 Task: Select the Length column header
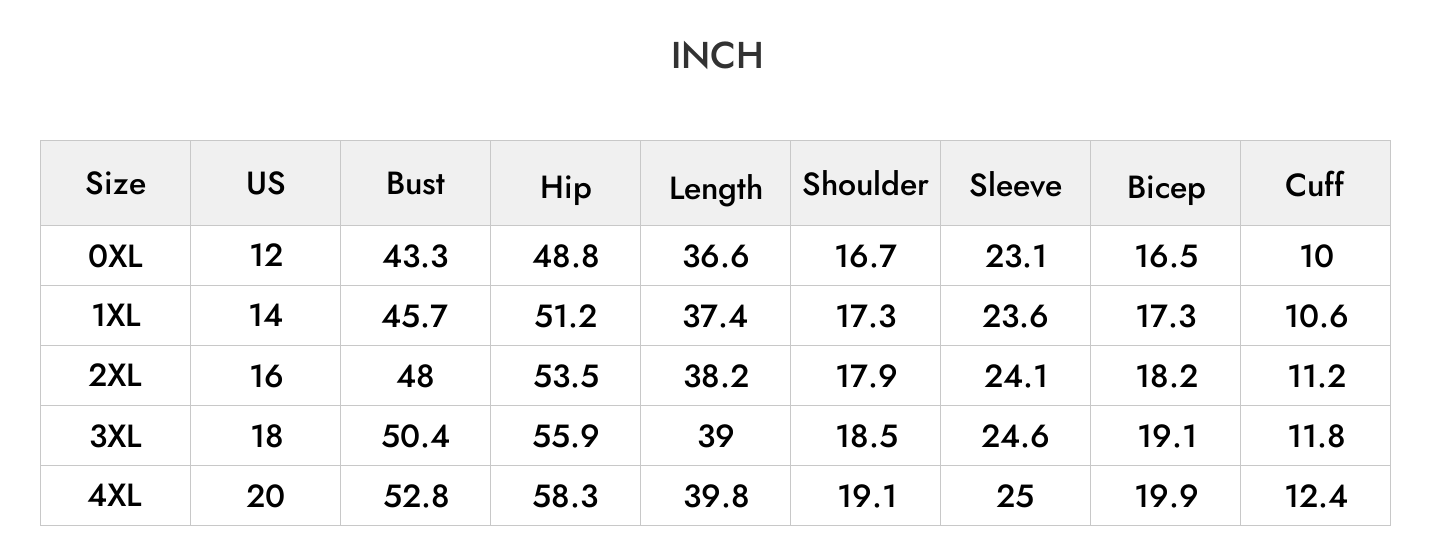pos(715,188)
